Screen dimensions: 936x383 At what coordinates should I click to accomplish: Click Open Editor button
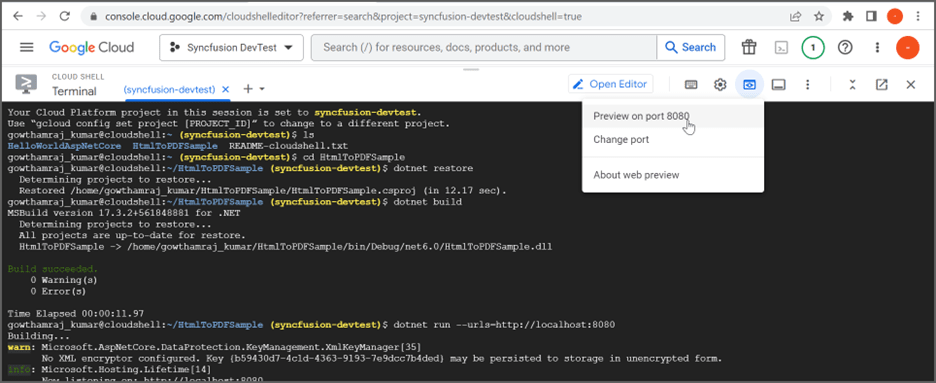(x=610, y=84)
